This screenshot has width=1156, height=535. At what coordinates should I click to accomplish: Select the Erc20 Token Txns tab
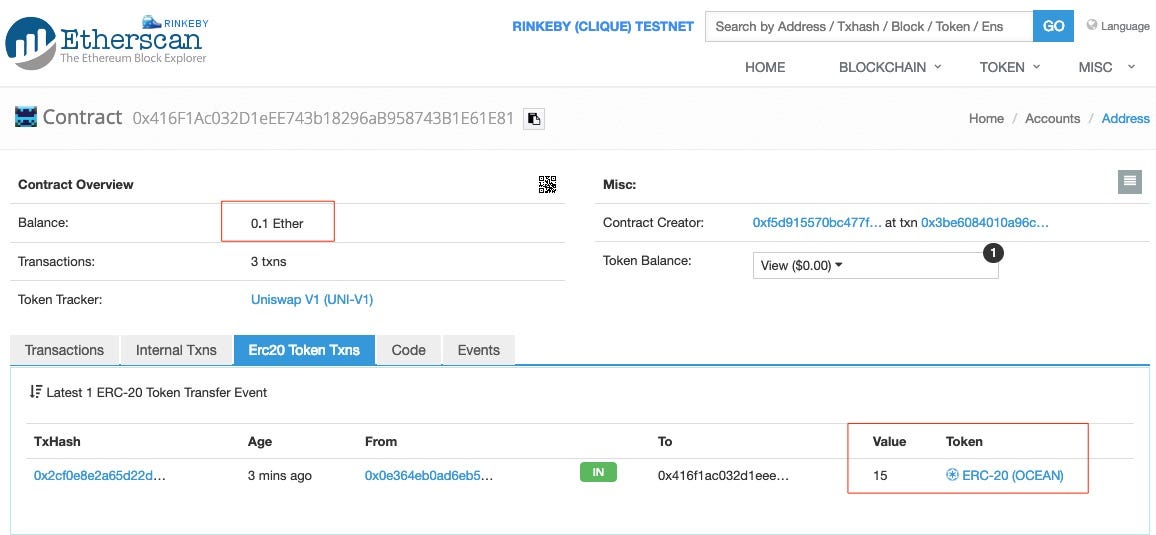[304, 350]
